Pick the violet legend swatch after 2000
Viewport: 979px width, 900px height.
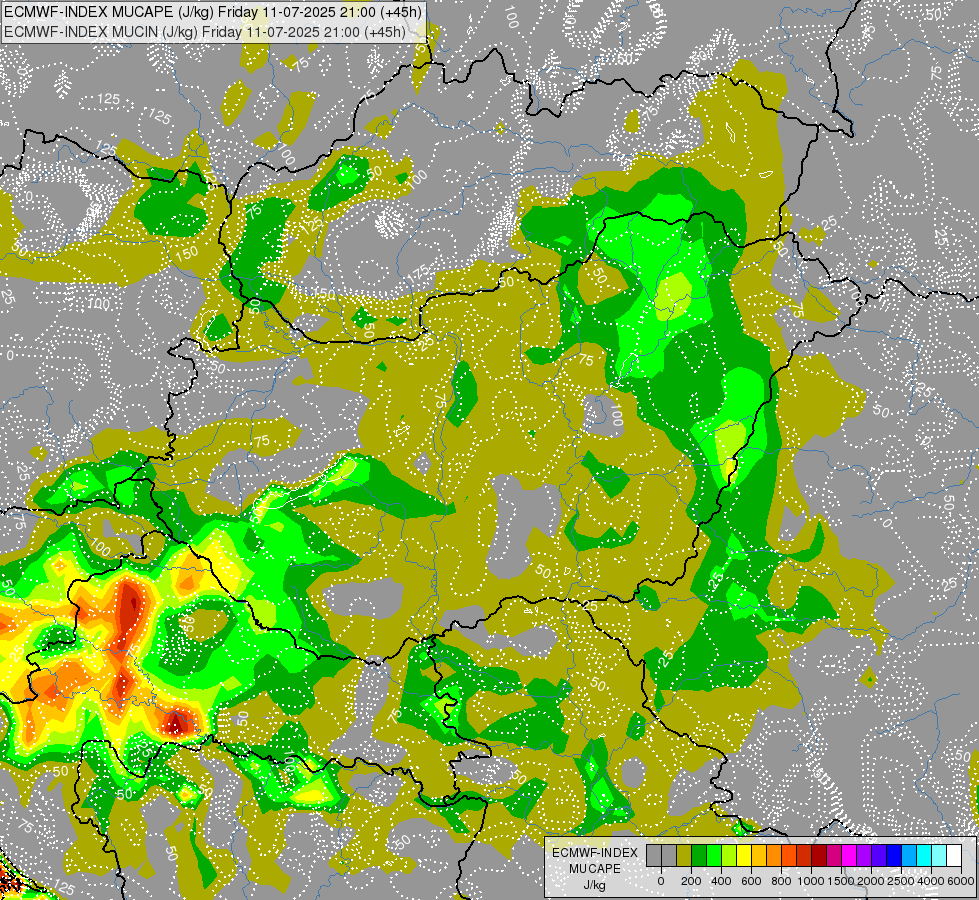[x=880, y=856]
